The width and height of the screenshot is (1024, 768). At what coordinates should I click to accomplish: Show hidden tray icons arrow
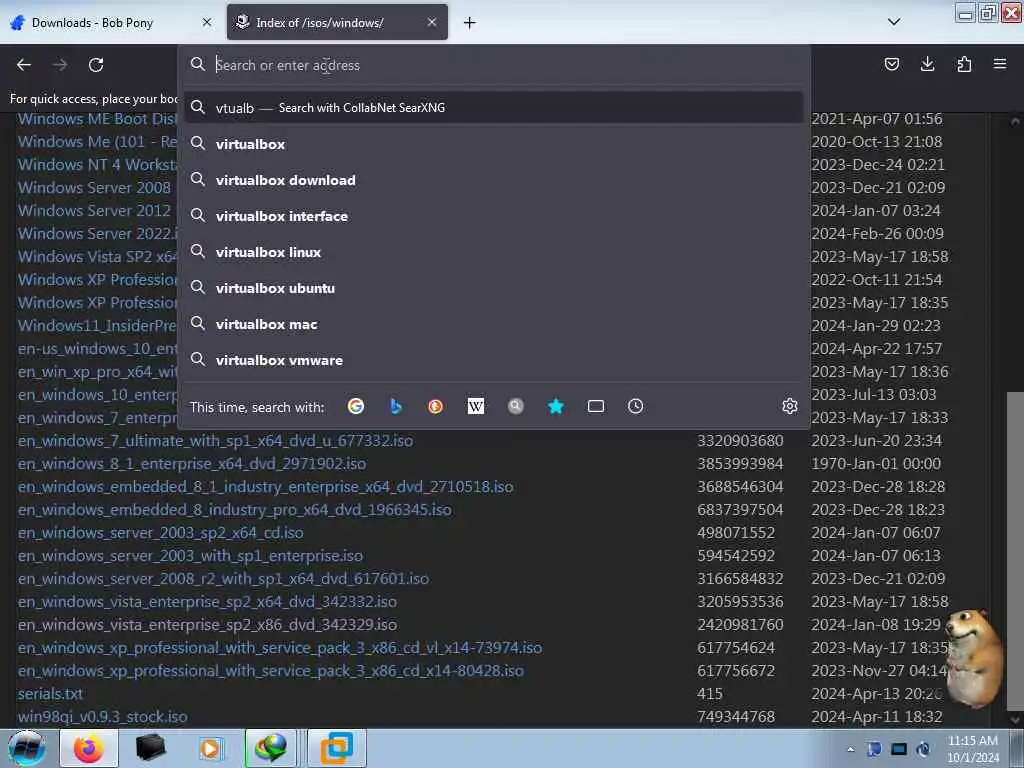[850, 749]
